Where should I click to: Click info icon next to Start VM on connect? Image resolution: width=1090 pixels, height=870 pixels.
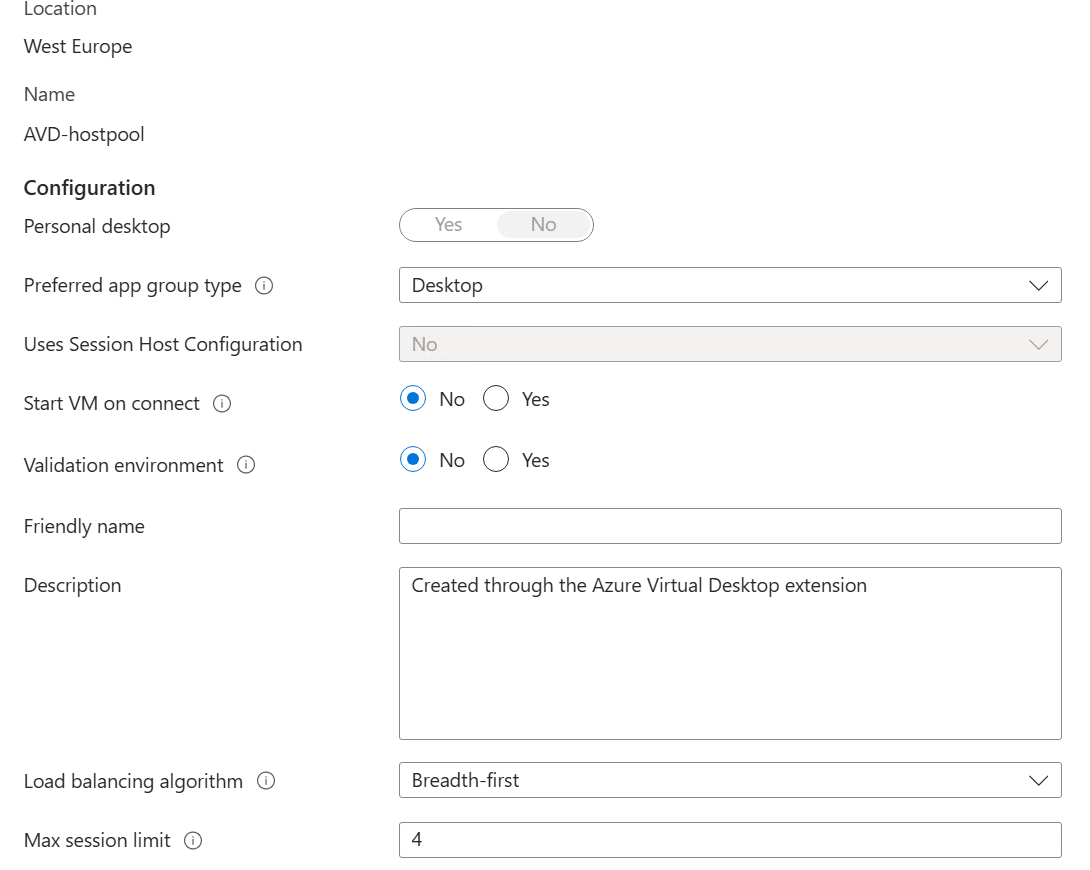click(x=222, y=404)
